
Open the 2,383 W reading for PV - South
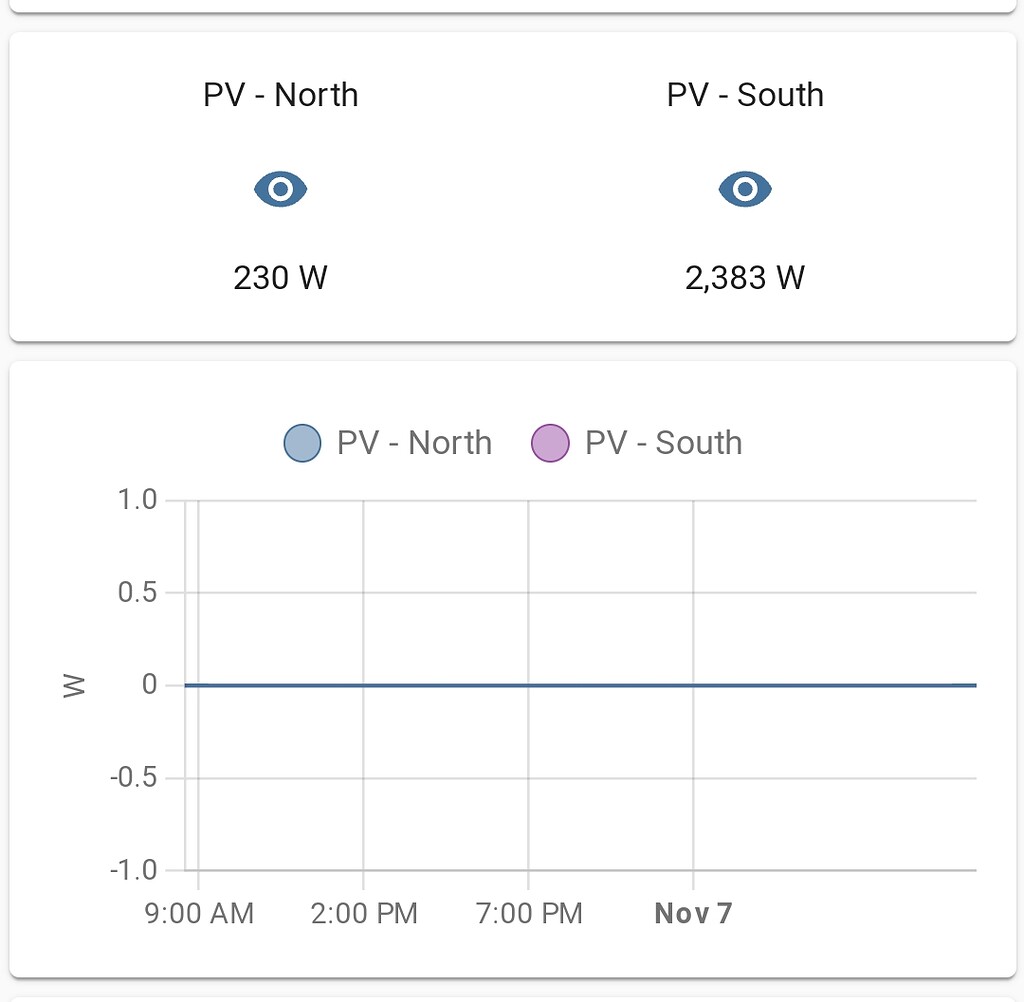(744, 277)
